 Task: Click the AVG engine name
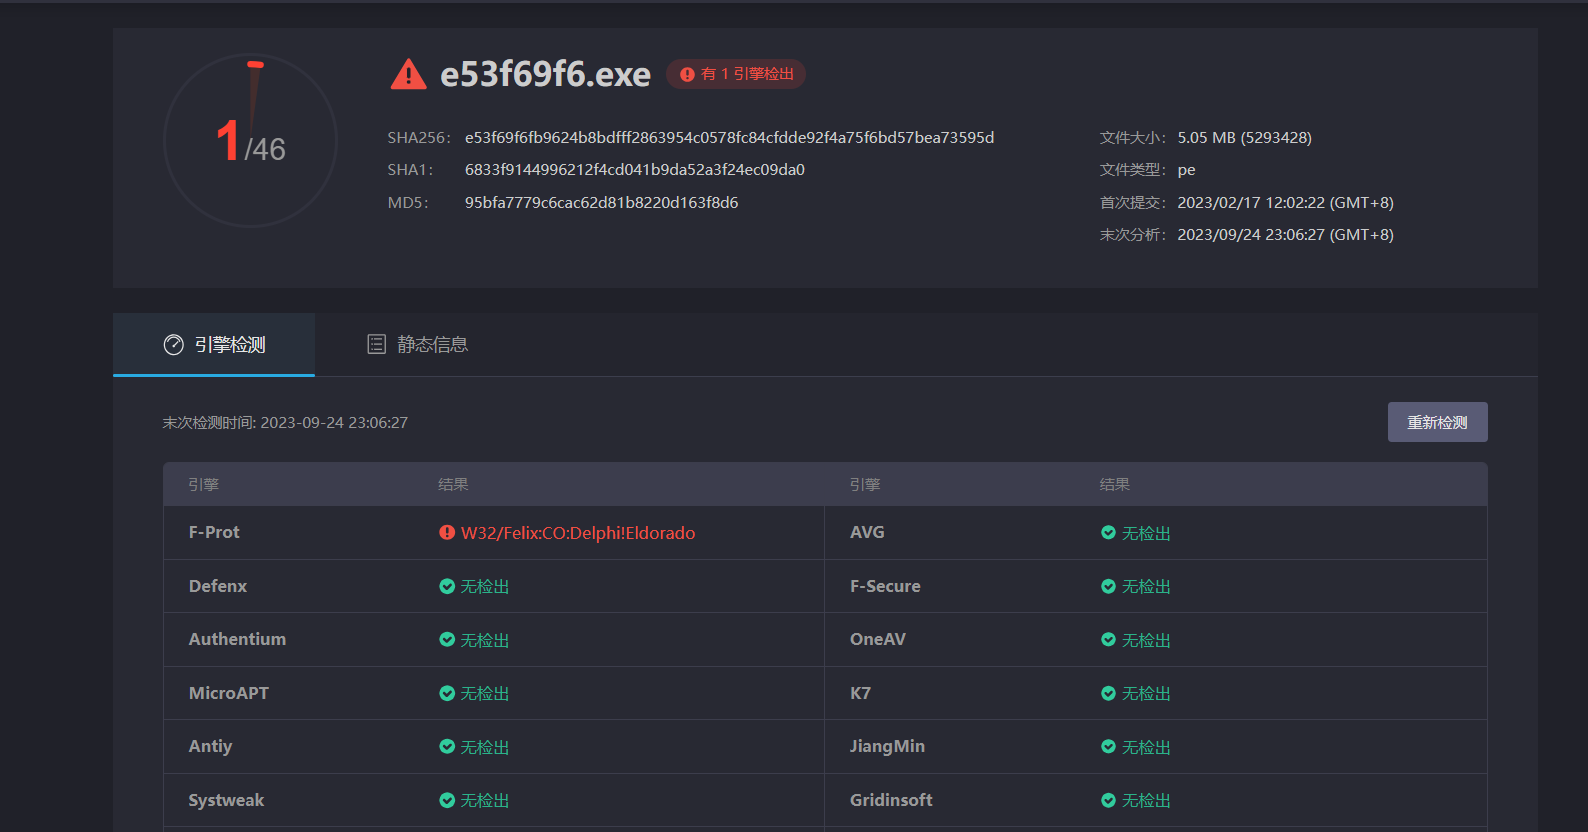click(867, 532)
